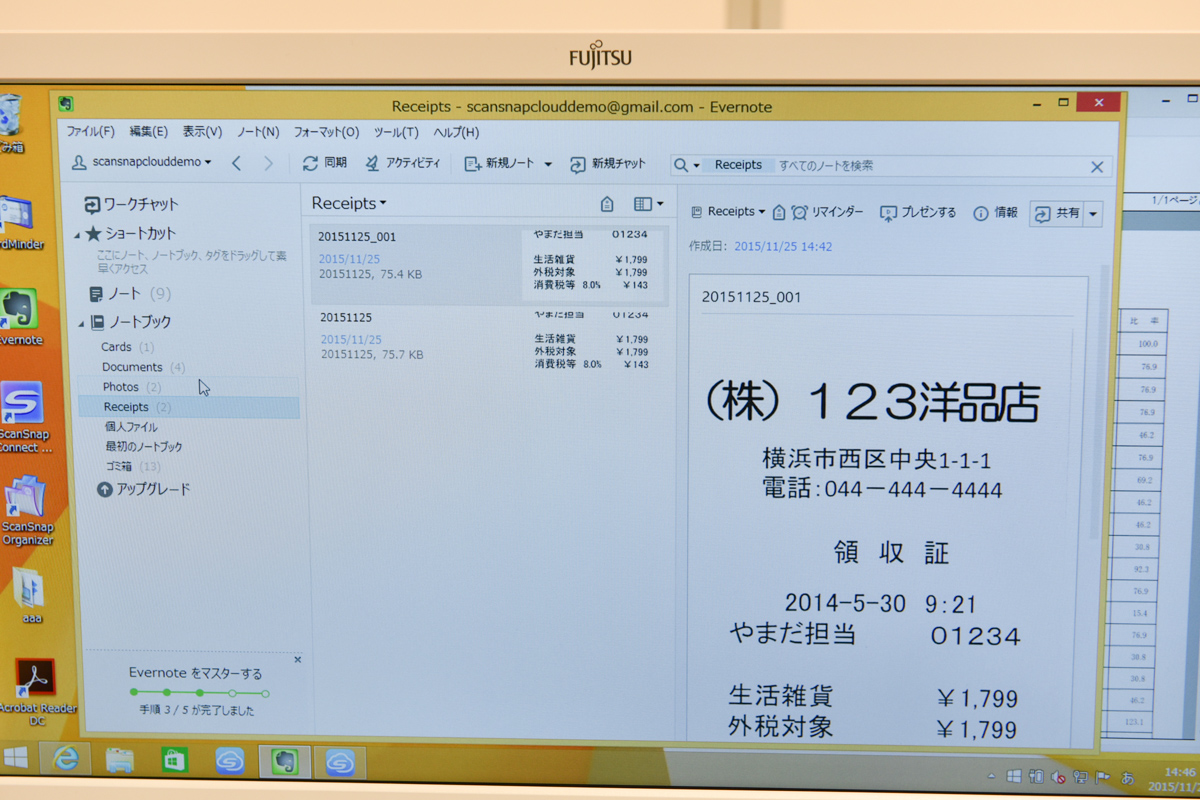This screenshot has height=800, width=1200.
Task: Open Receipts notebook dropdown above note
Action: pyautogui.click(x=728, y=212)
